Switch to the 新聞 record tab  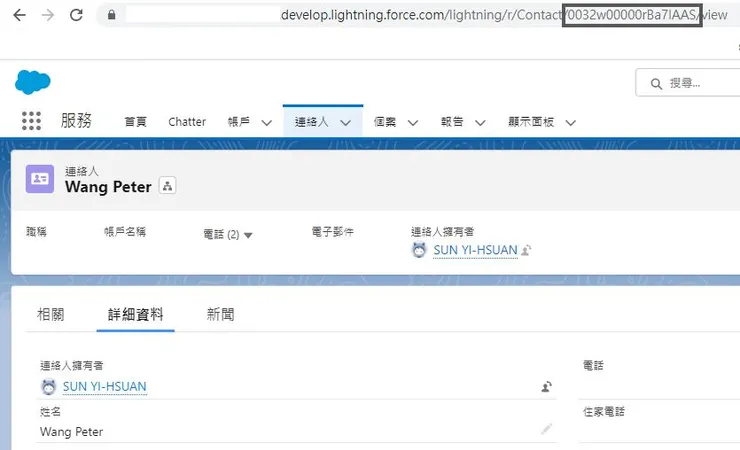point(220,314)
